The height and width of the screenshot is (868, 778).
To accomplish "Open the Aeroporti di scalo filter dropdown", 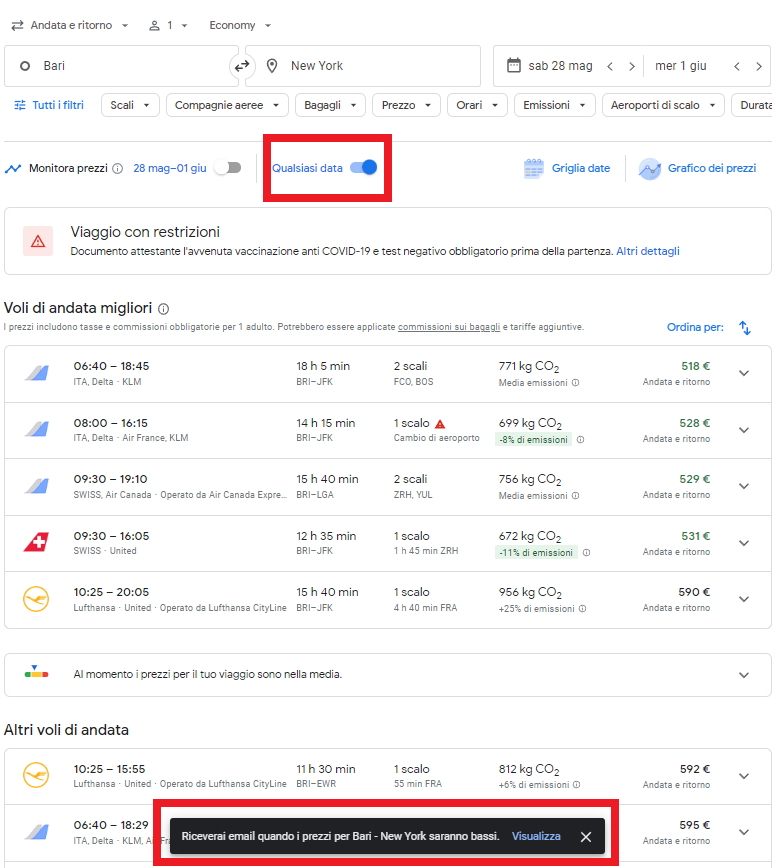I will point(663,105).
